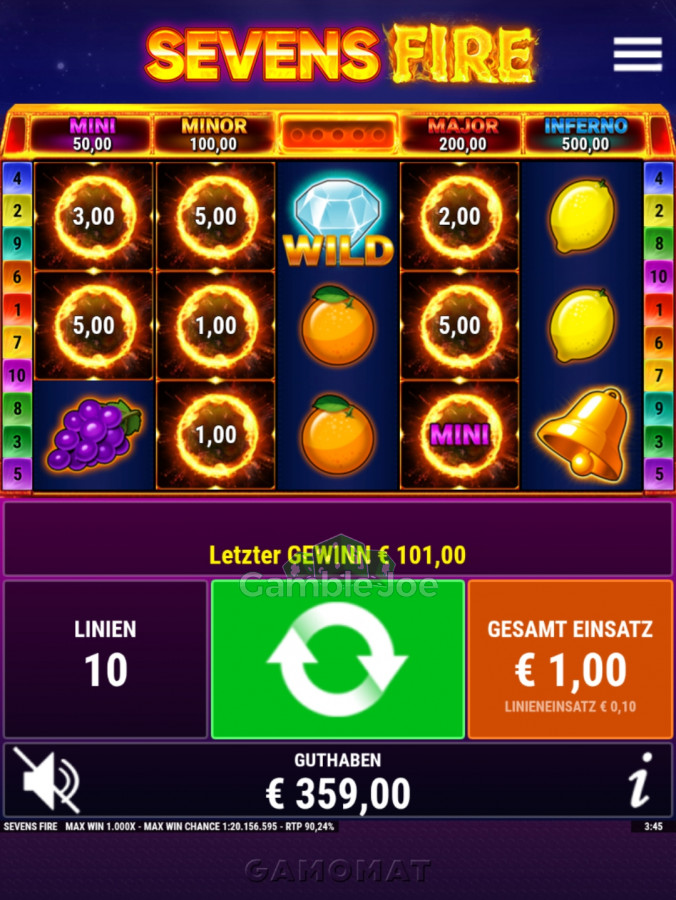Click the golden bell symbol

click(x=581, y=434)
